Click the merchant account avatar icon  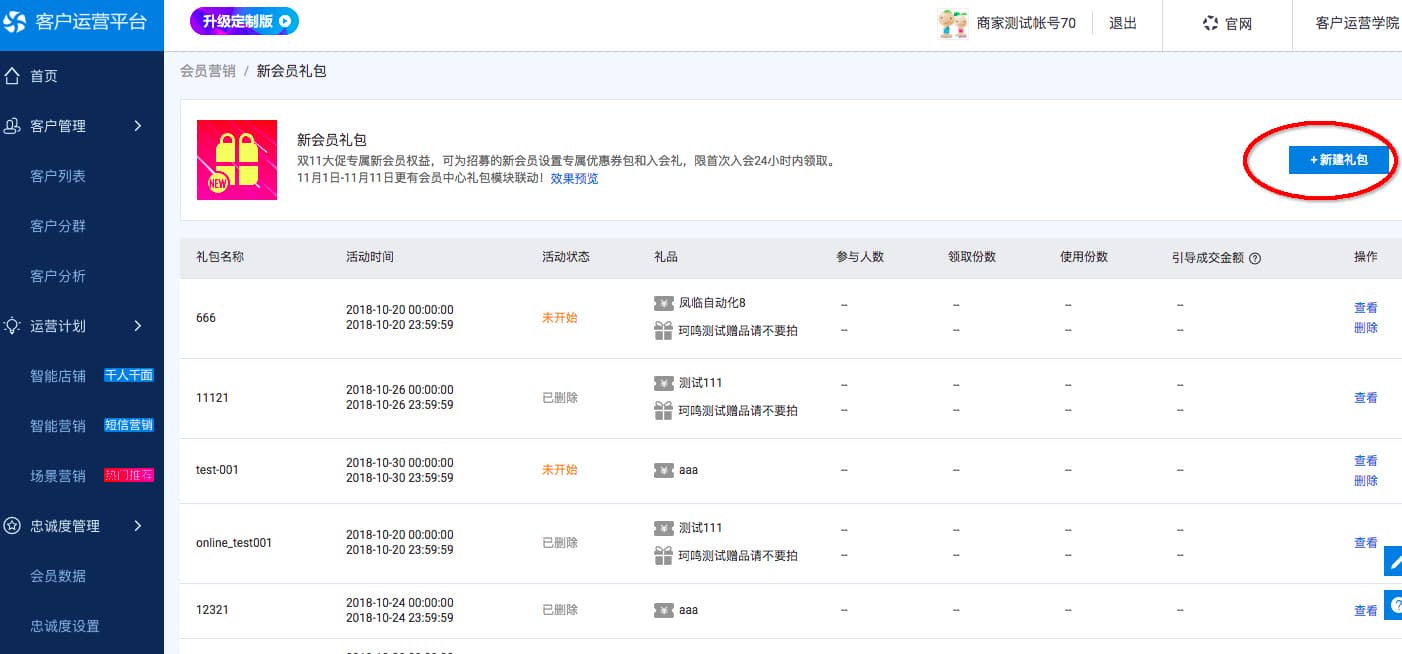[953, 23]
